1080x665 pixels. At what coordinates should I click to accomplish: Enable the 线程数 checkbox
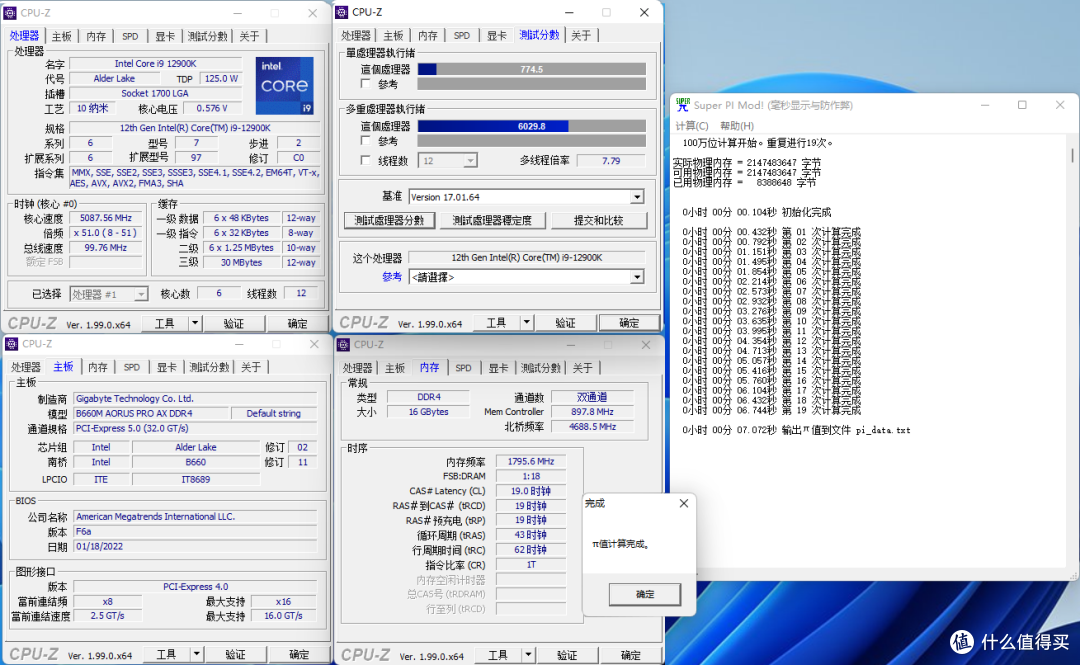tap(366, 161)
